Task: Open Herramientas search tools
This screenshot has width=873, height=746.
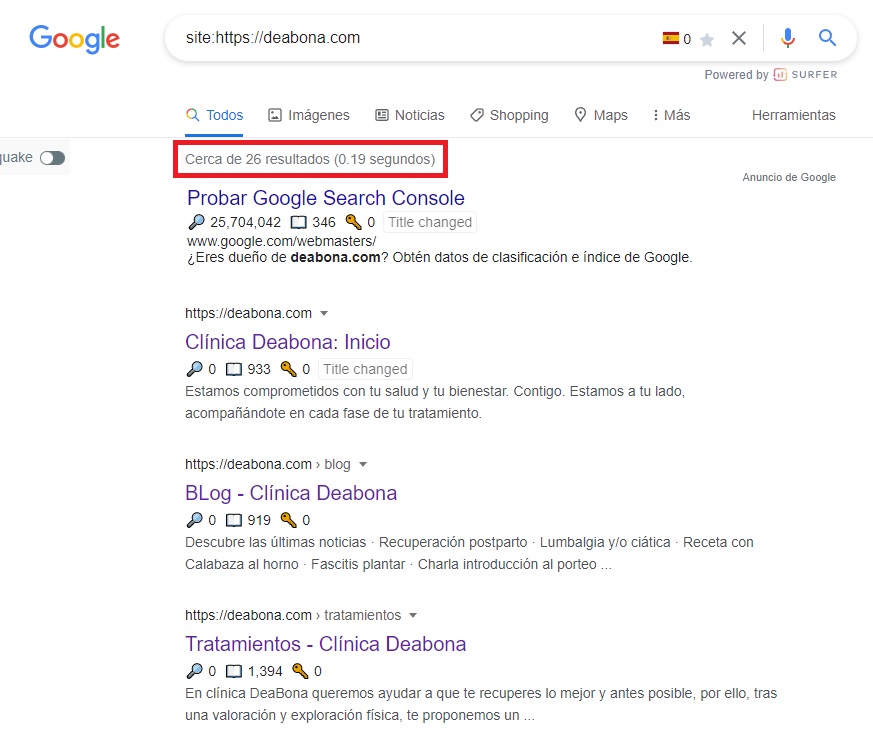Action: point(793,115)
